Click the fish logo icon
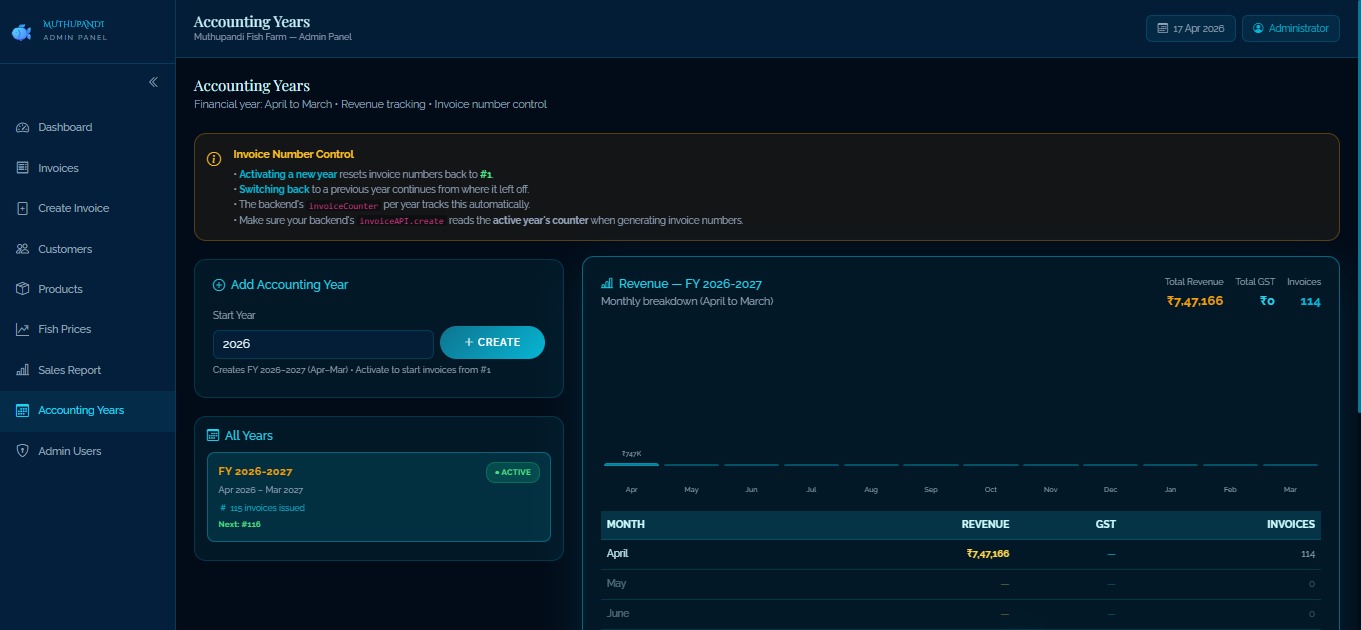 pyautogui.click(x=22, y=32)
